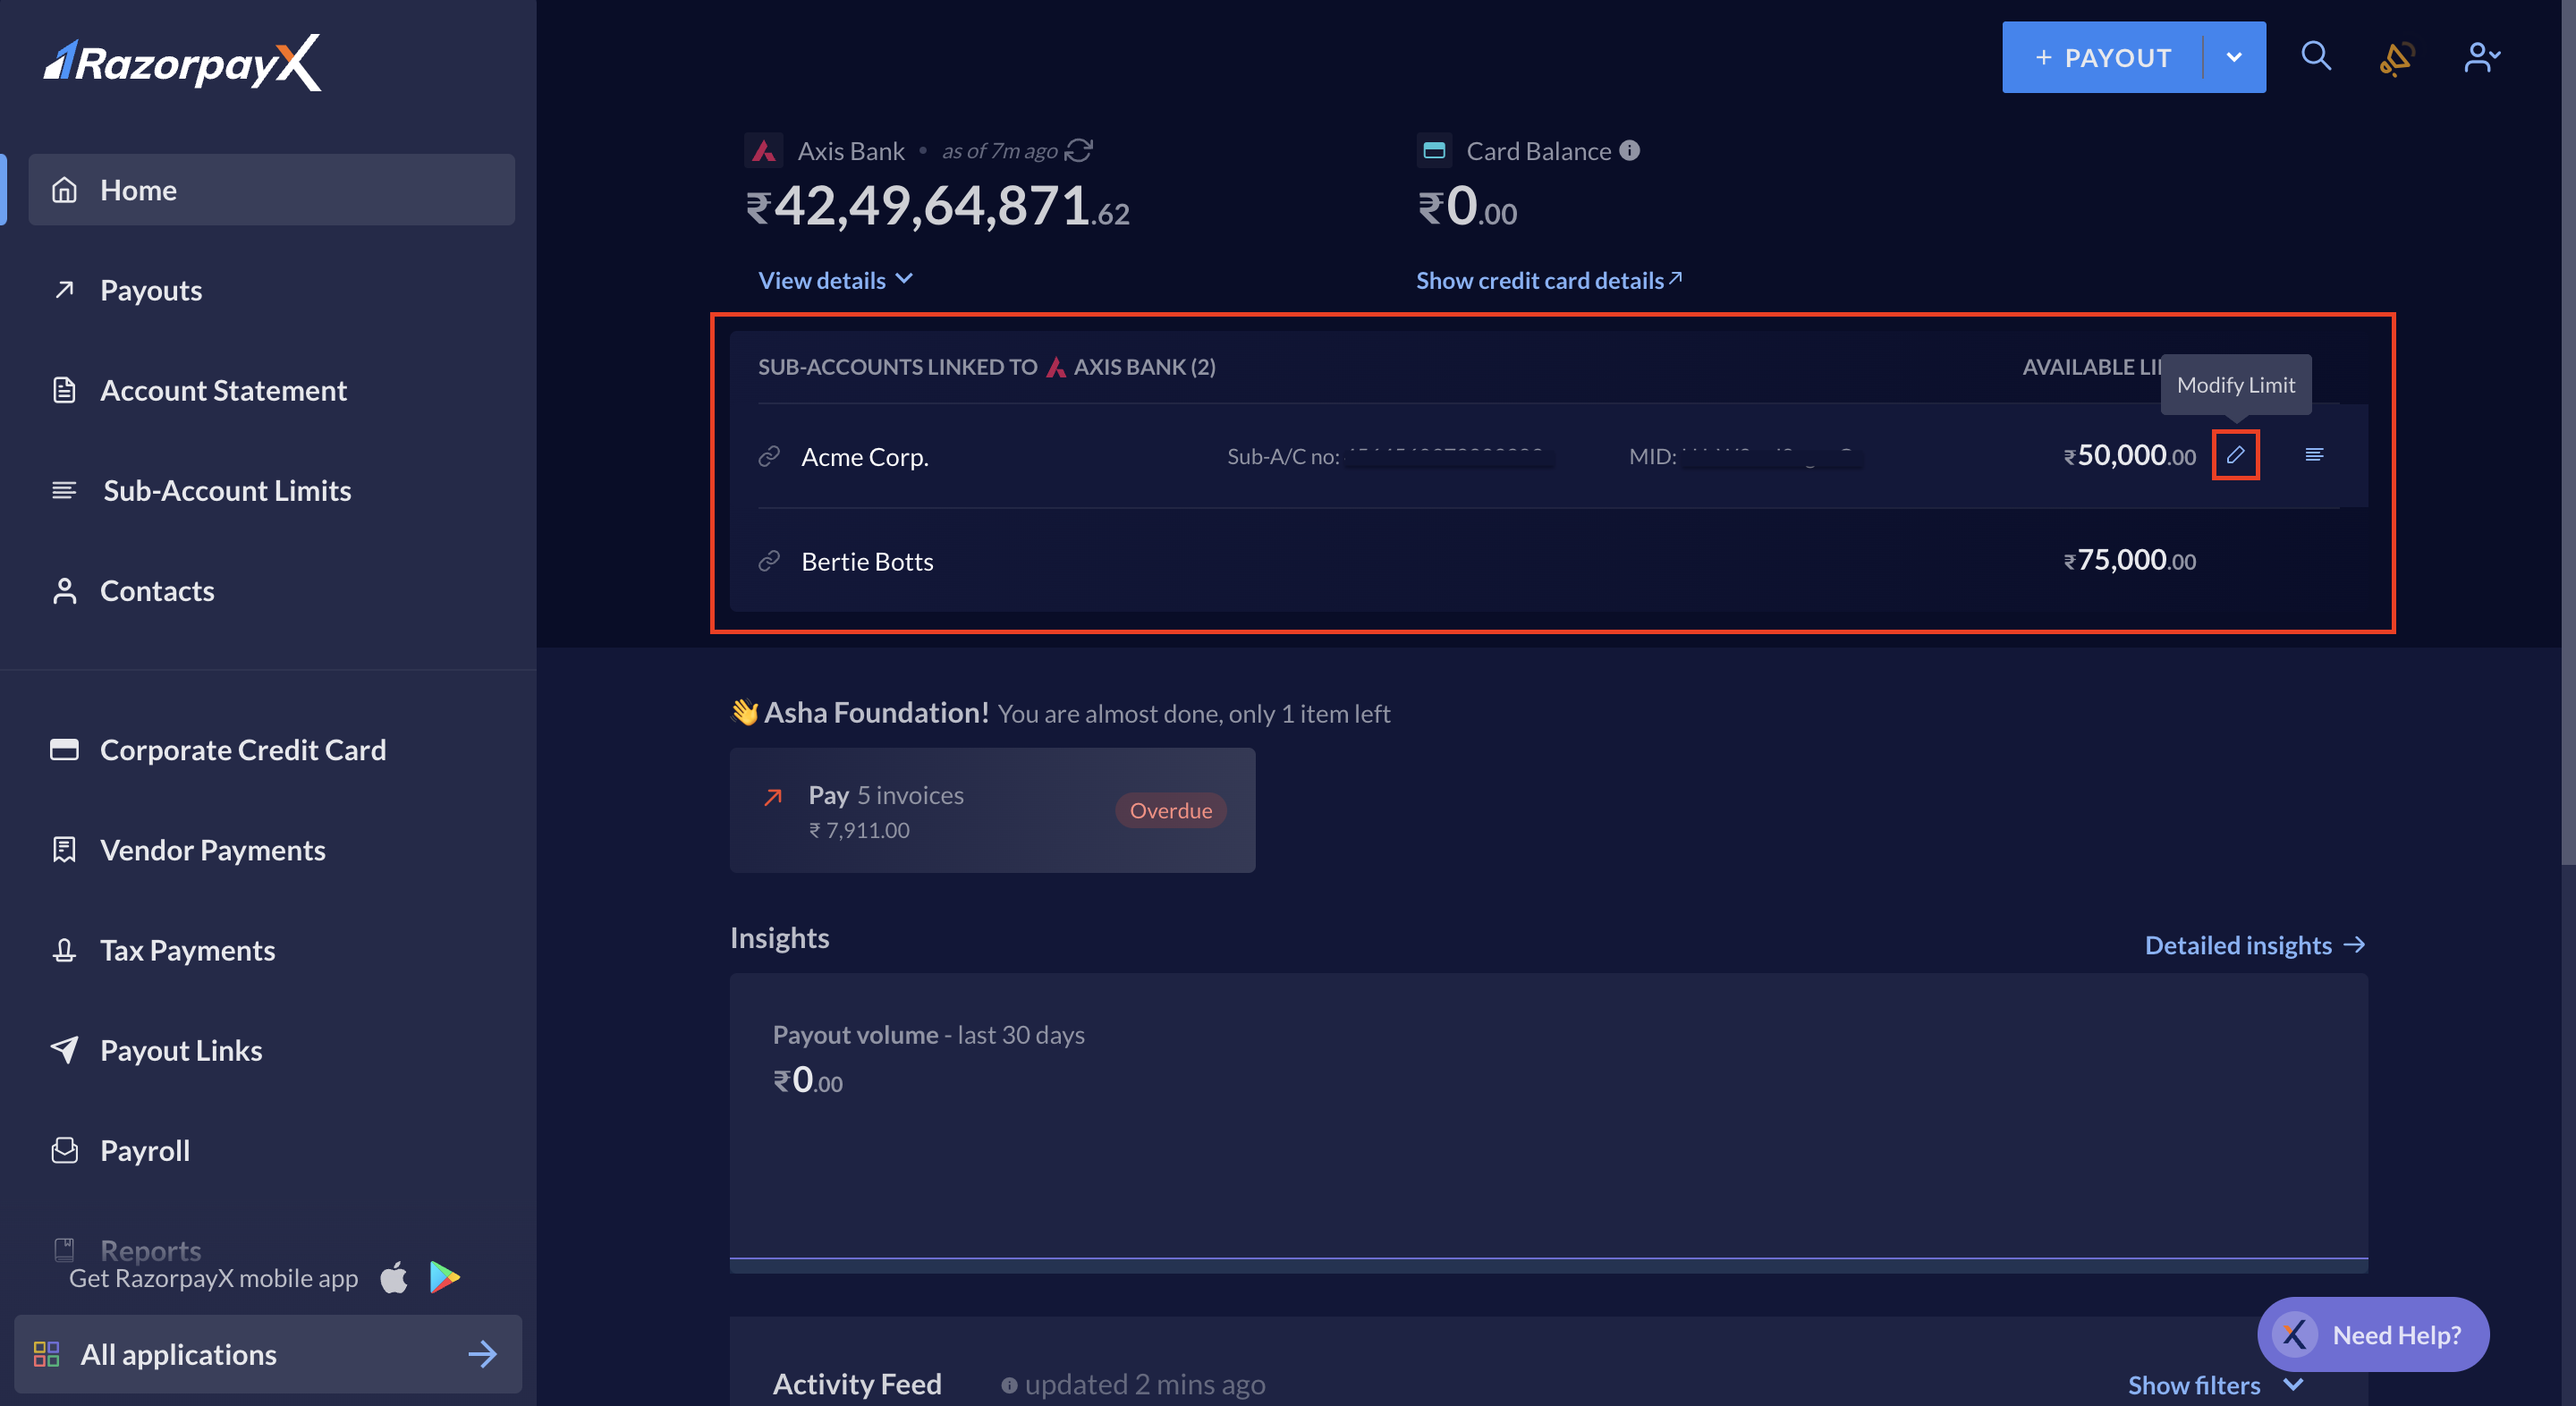Click the Home house icon
Image resolution: width=2576 pixels, height=1406 pixels.
coord(64,190)
